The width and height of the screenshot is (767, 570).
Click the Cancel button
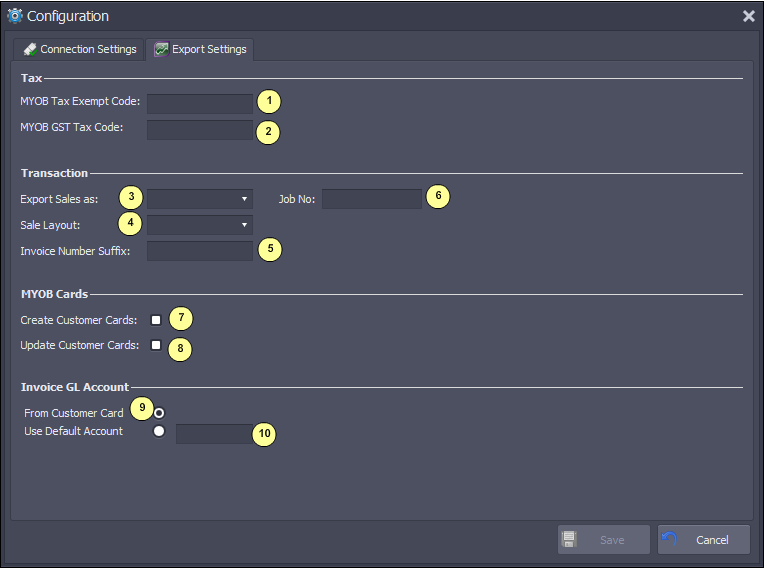704,540
